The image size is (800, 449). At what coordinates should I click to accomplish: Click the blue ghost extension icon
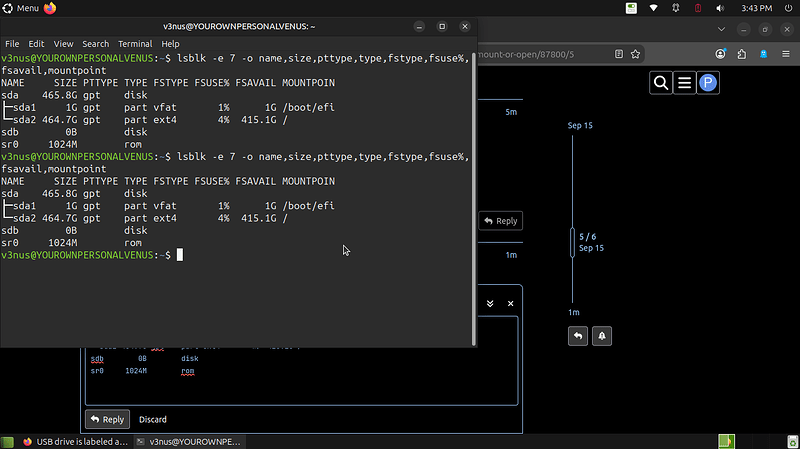click(x=764, y=54)
